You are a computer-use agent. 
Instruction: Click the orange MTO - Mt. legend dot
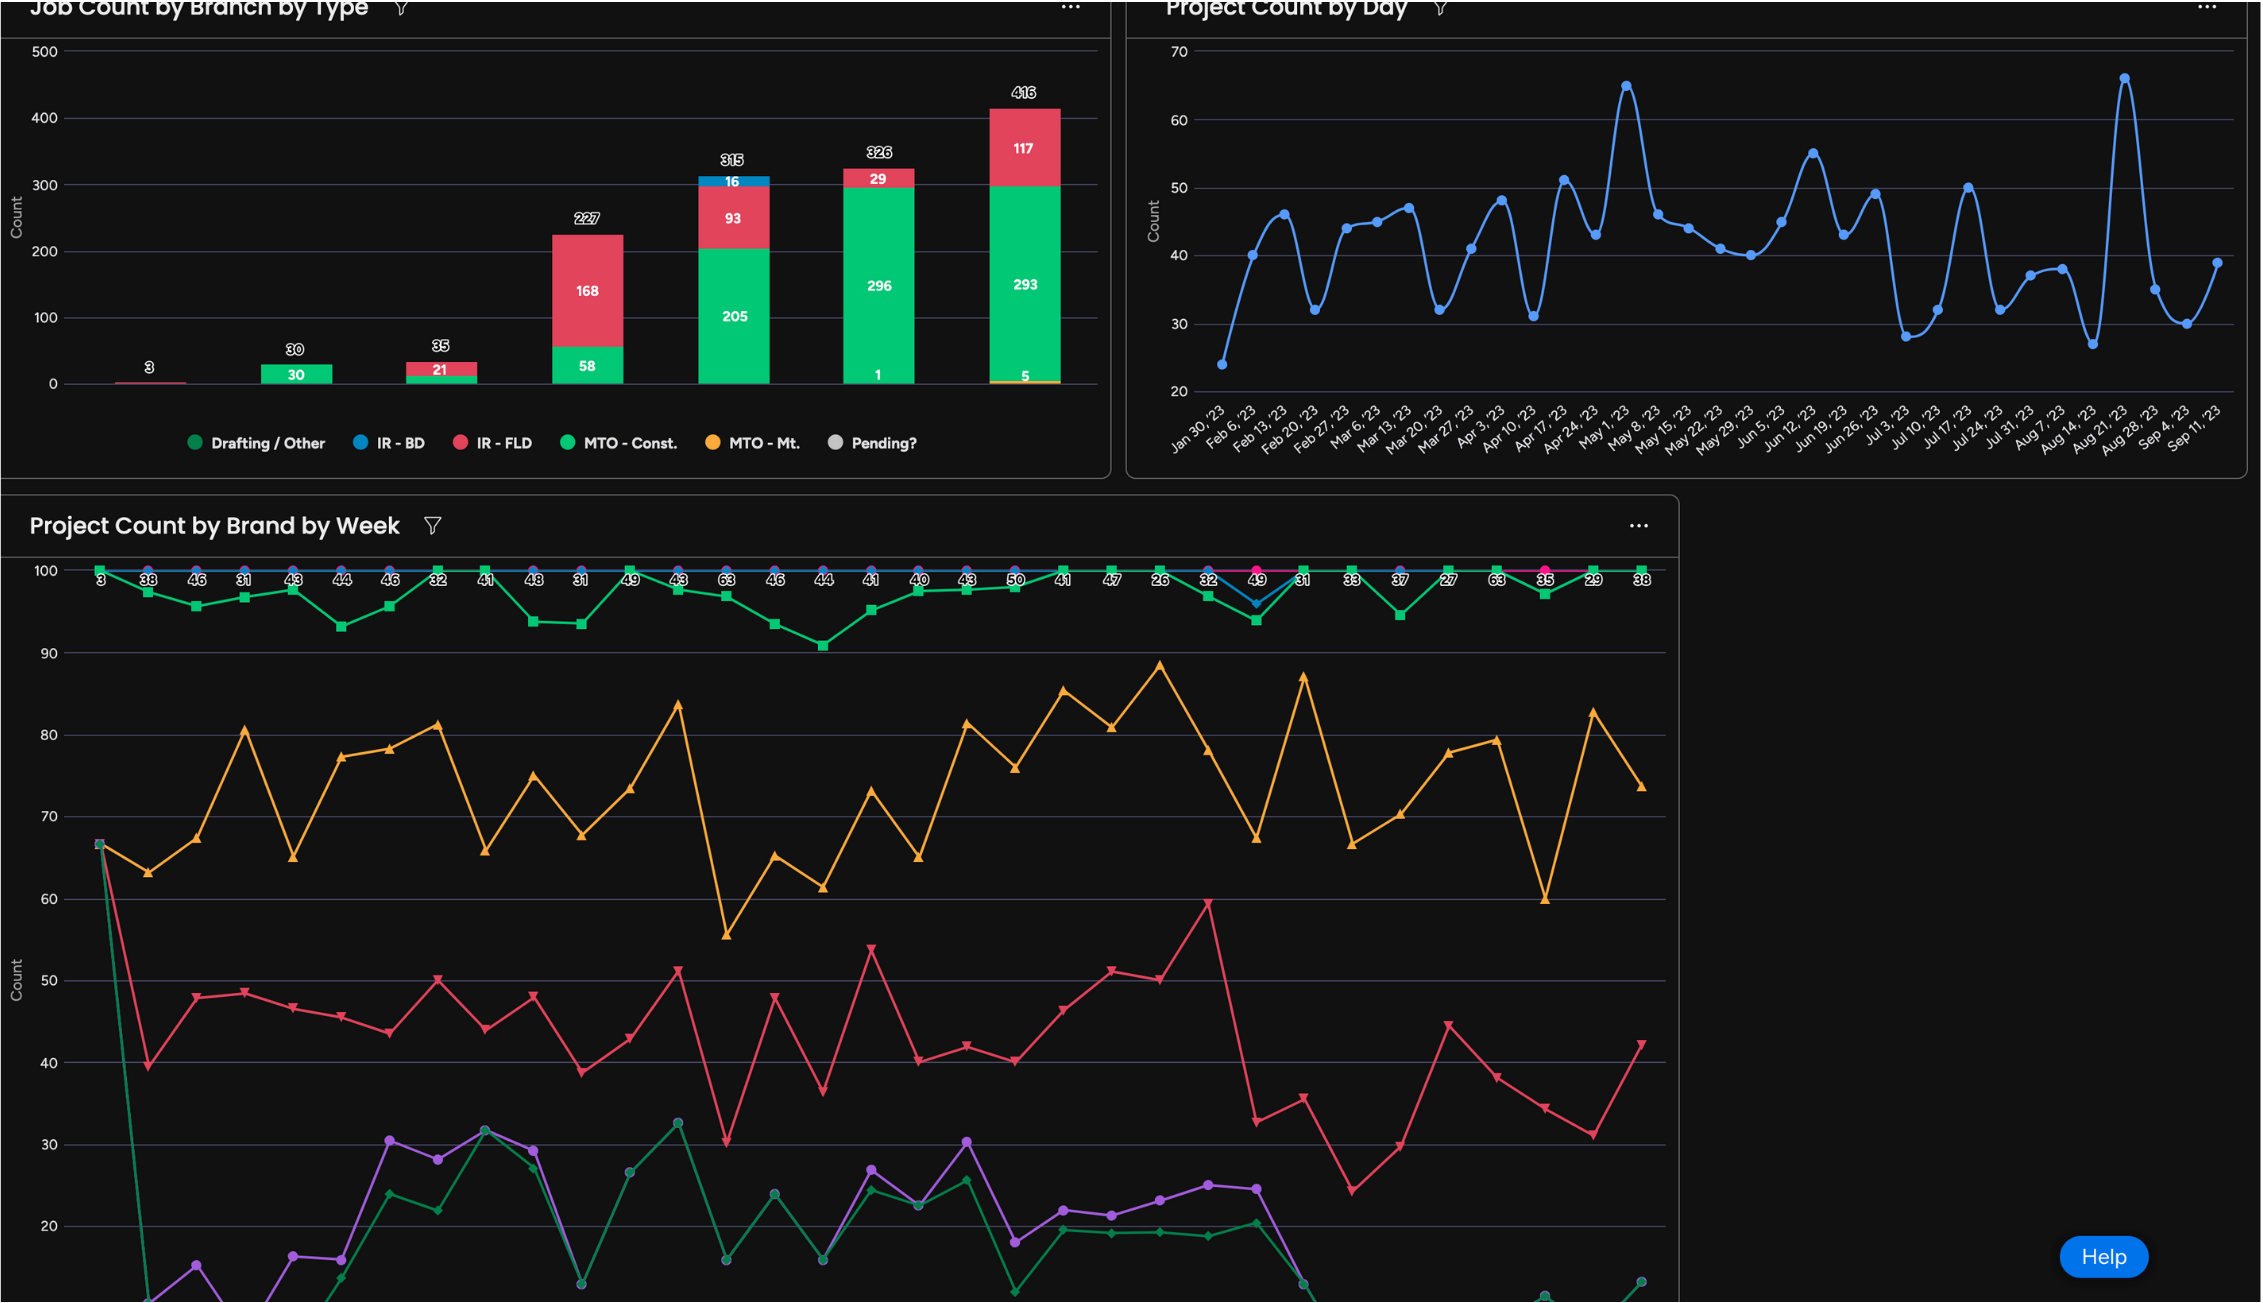712,442
